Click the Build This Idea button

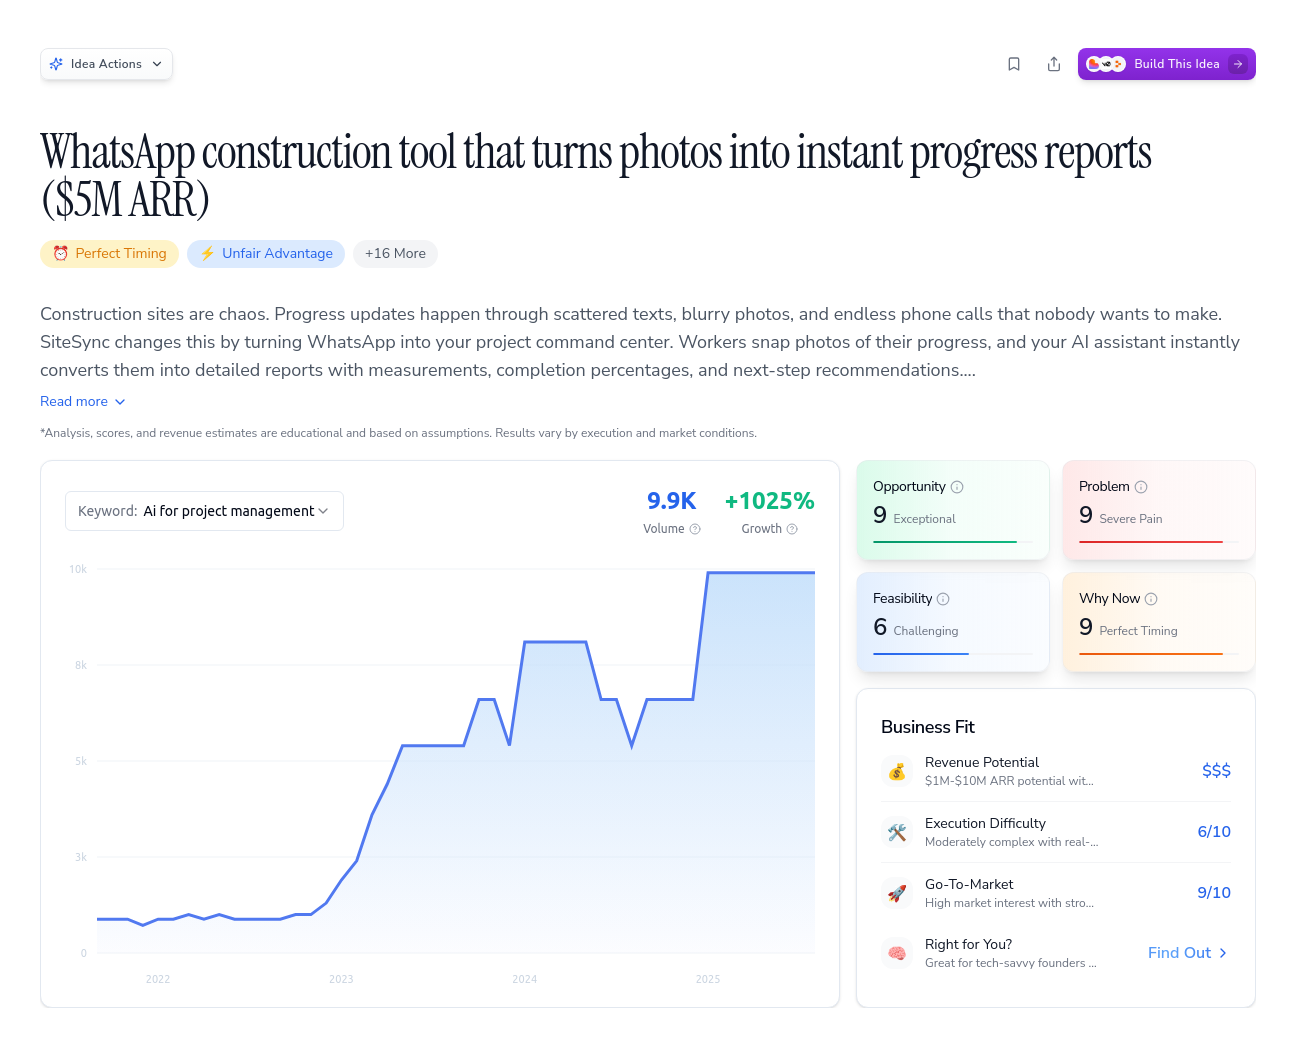click(x=1167, y=63)
